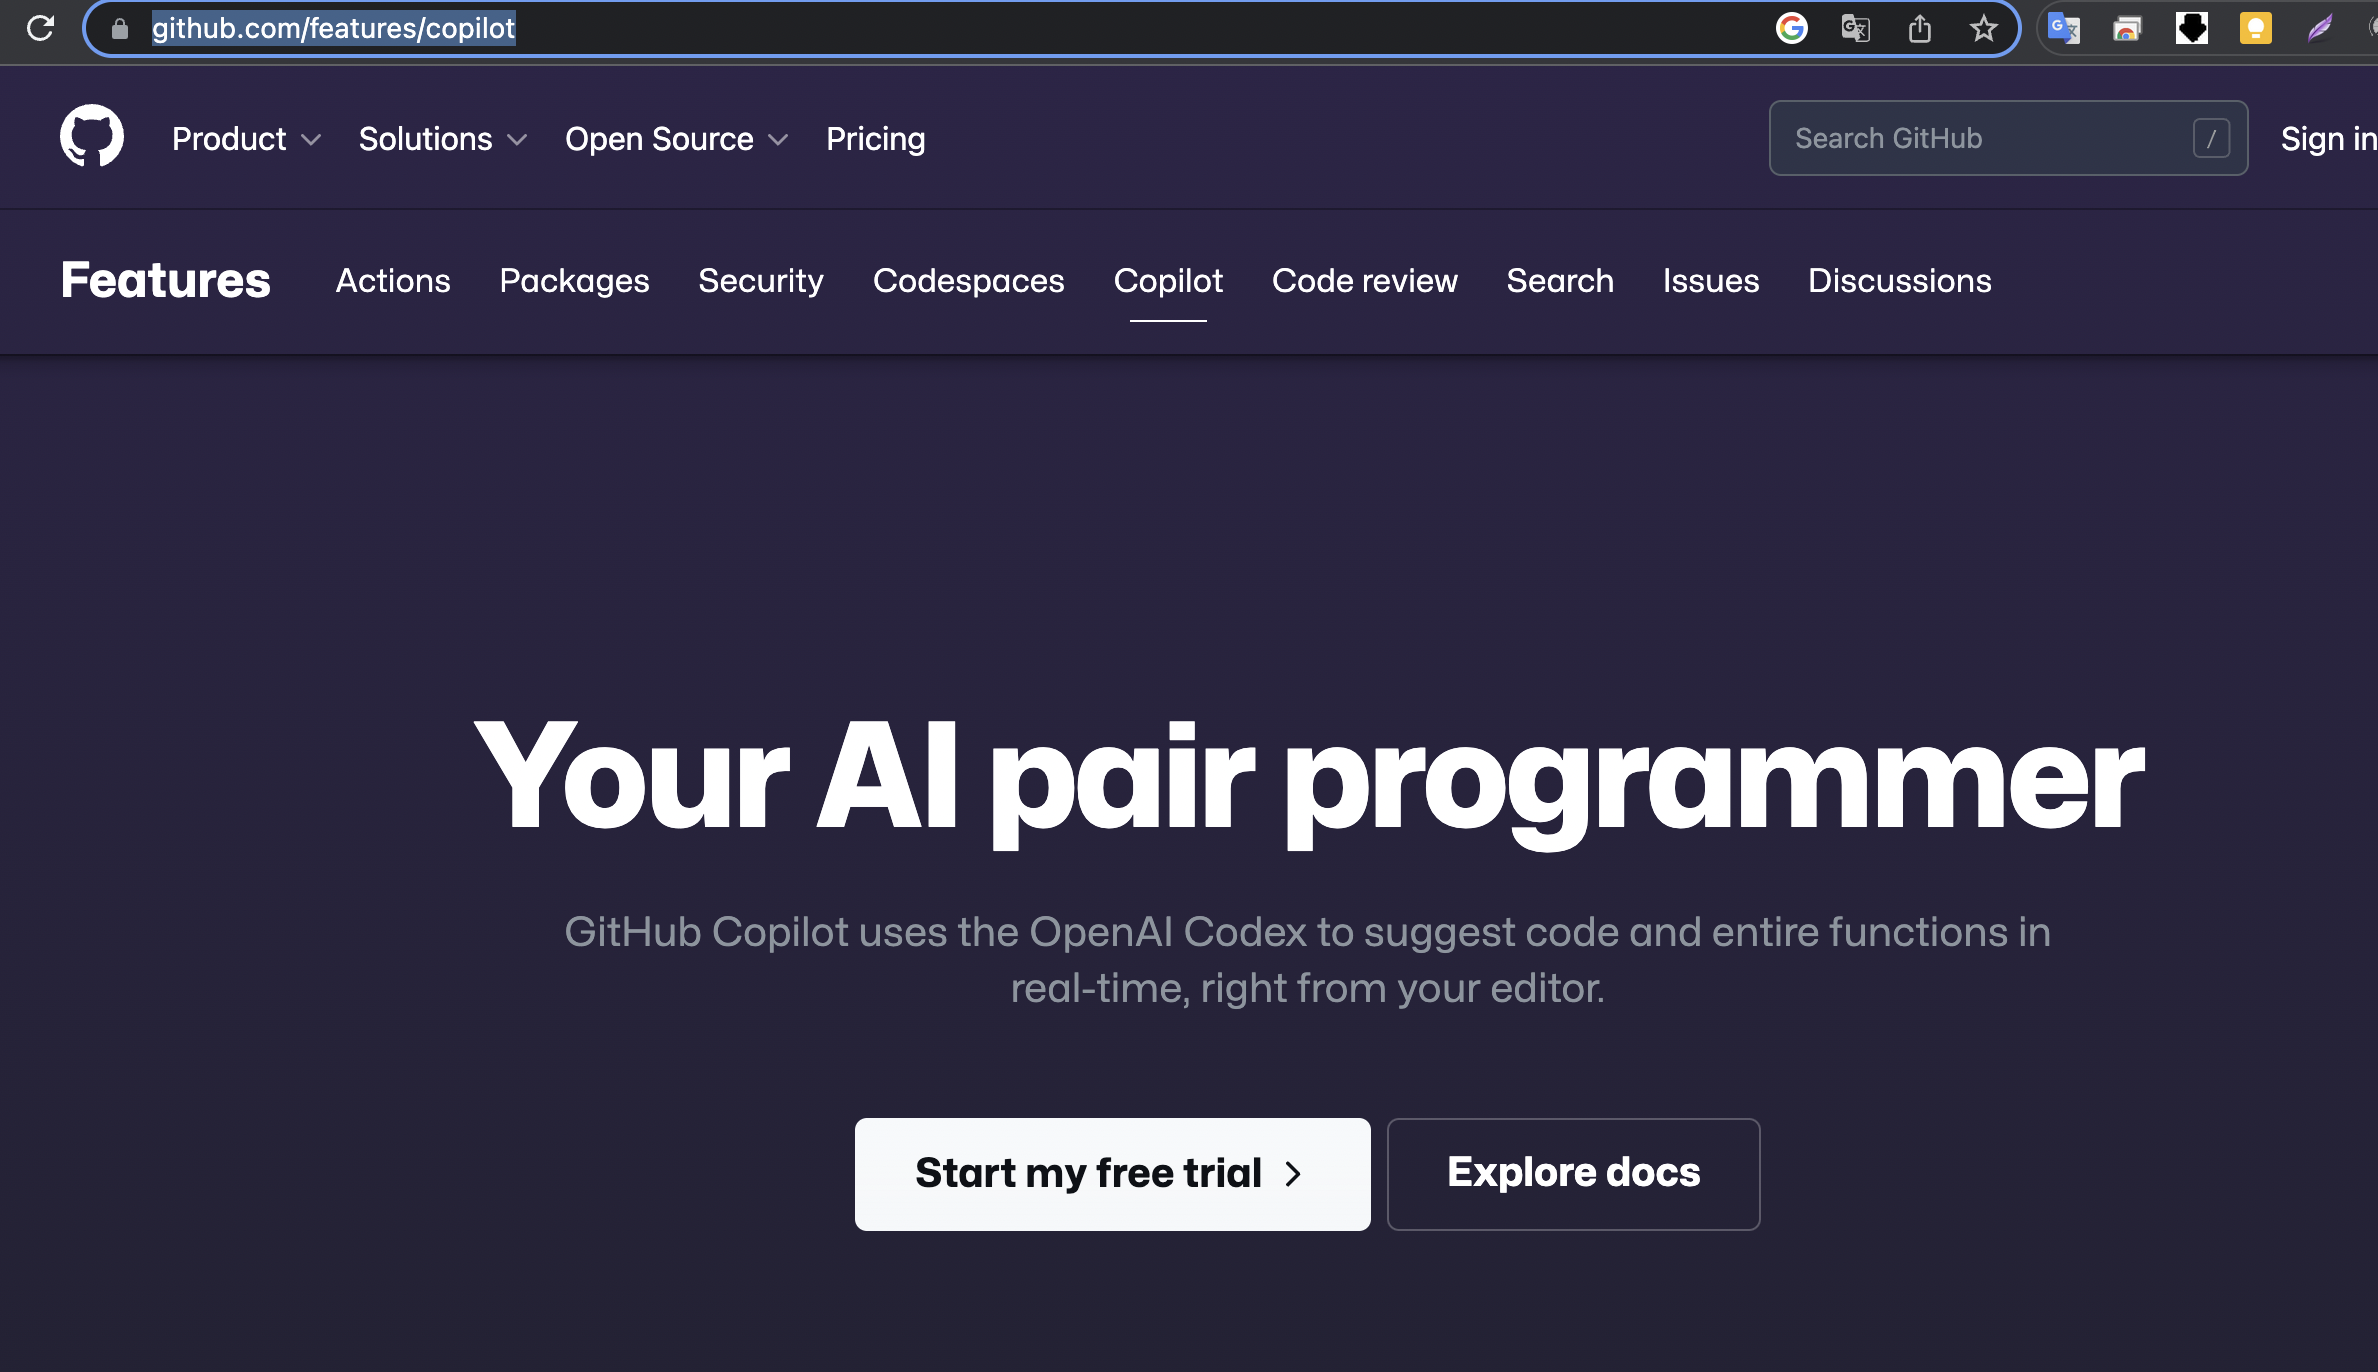This screenshot has height=1372, width=2378.
Task: Bookmark this page with star icon
Action: (1983, 28)
